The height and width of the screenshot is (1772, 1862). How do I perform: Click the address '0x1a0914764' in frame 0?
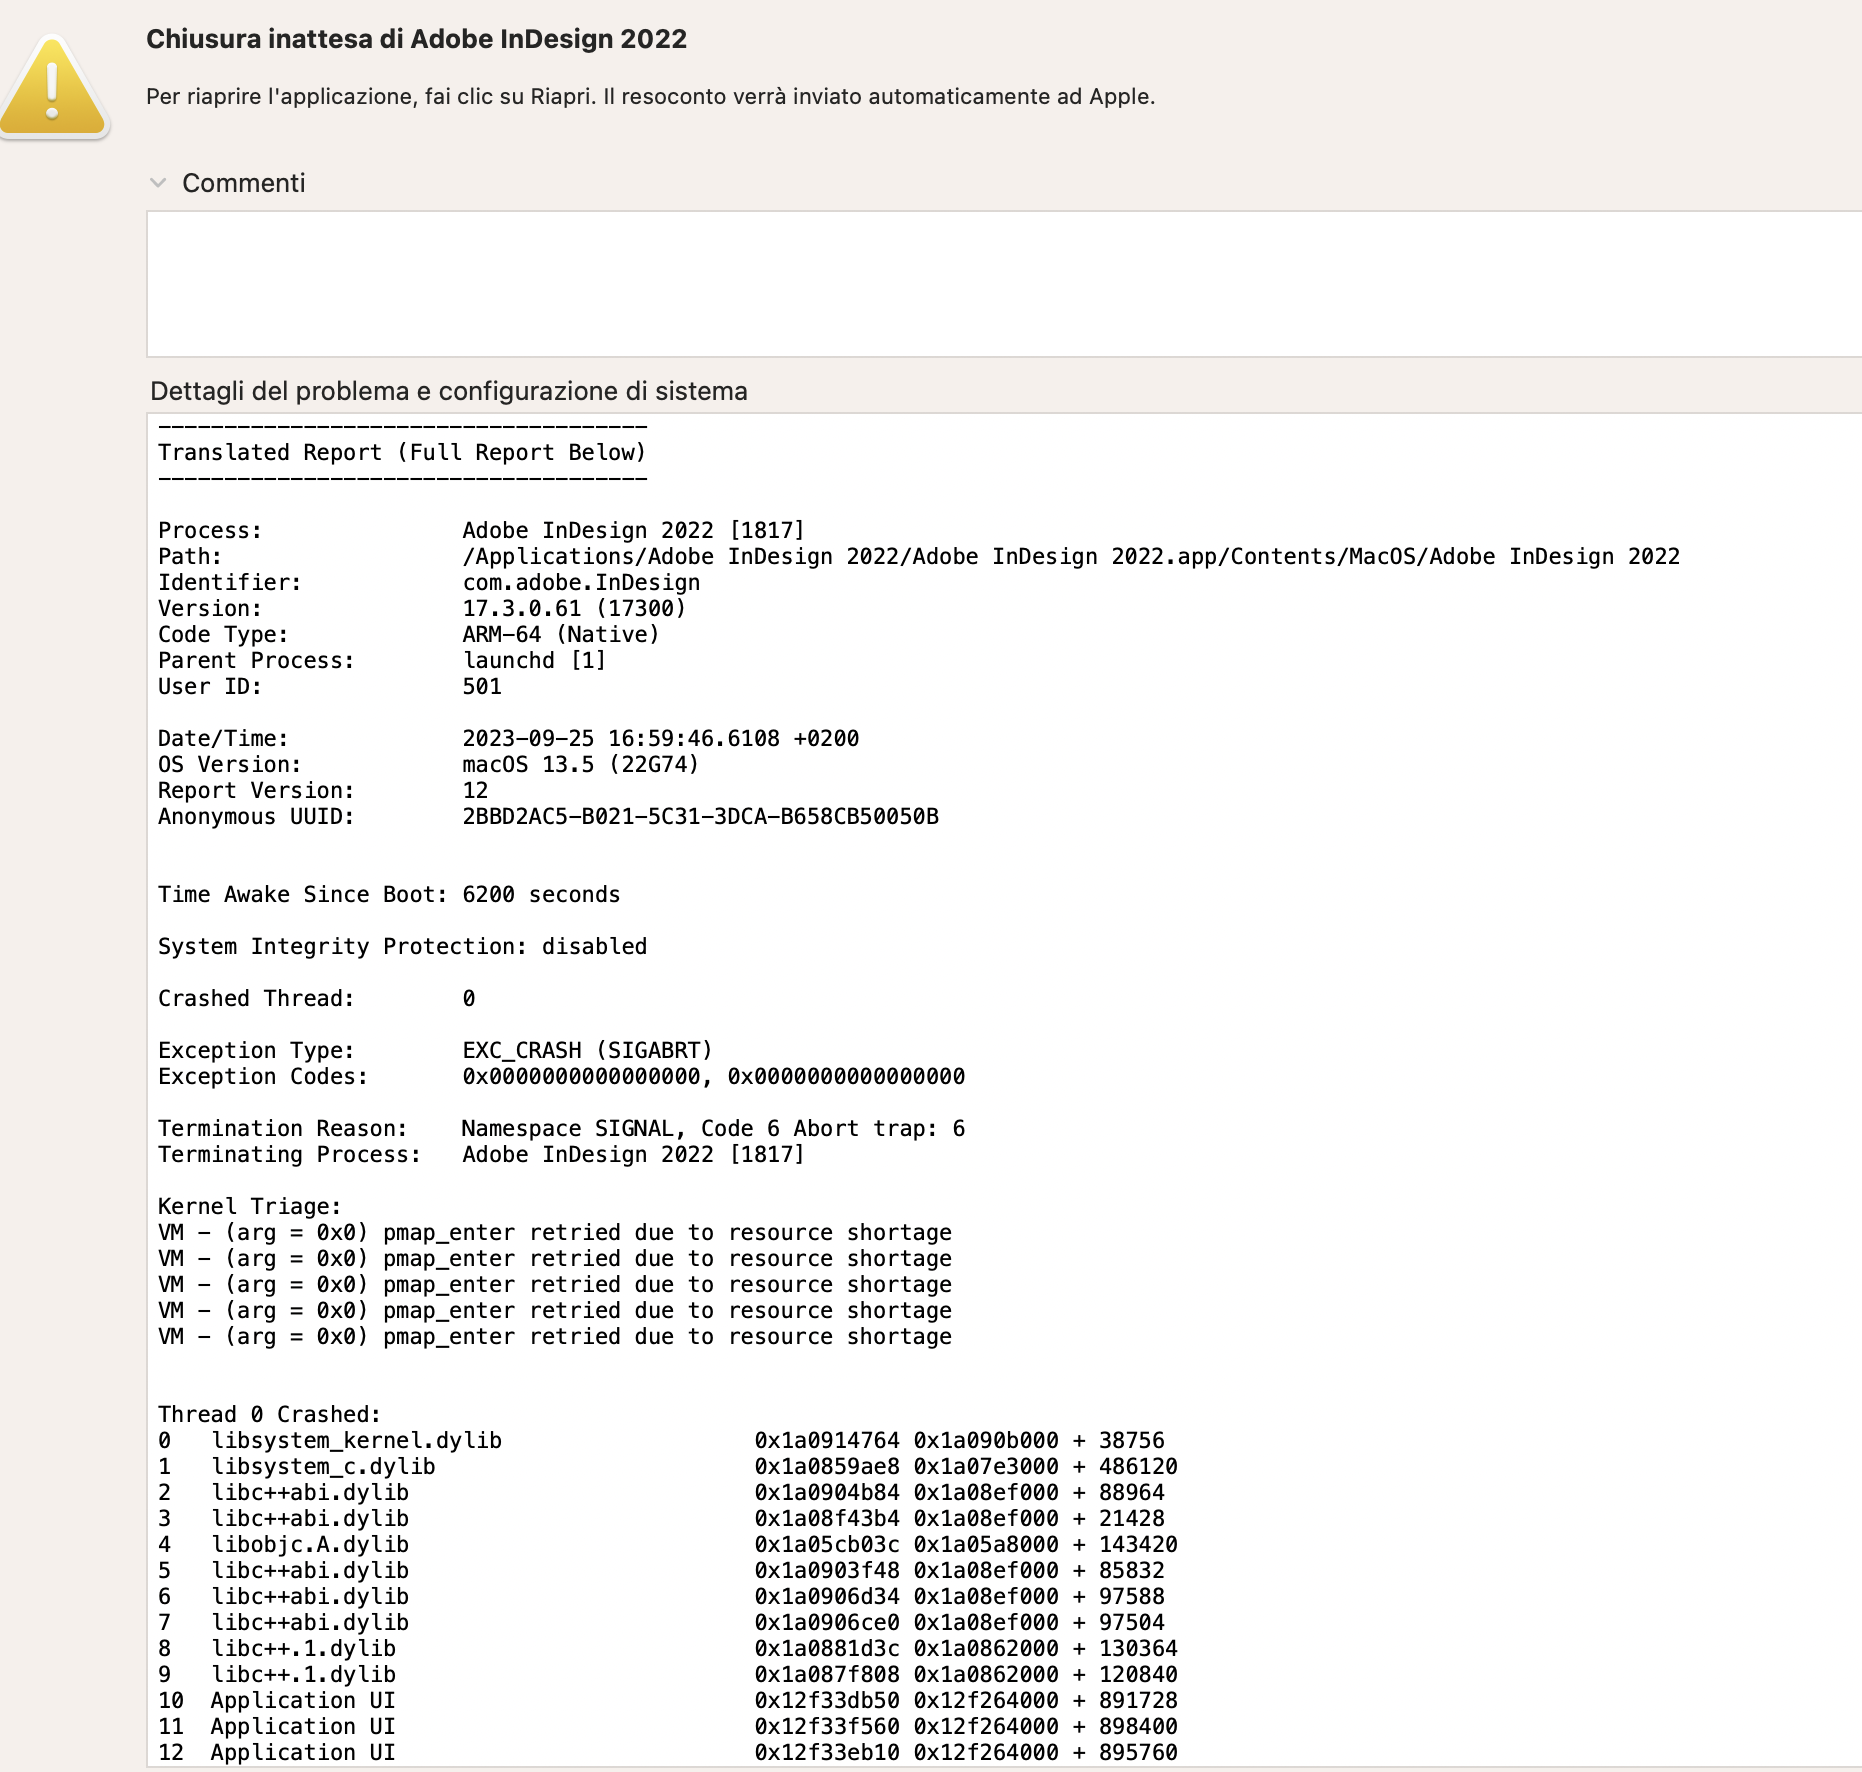pos(827,1440)
